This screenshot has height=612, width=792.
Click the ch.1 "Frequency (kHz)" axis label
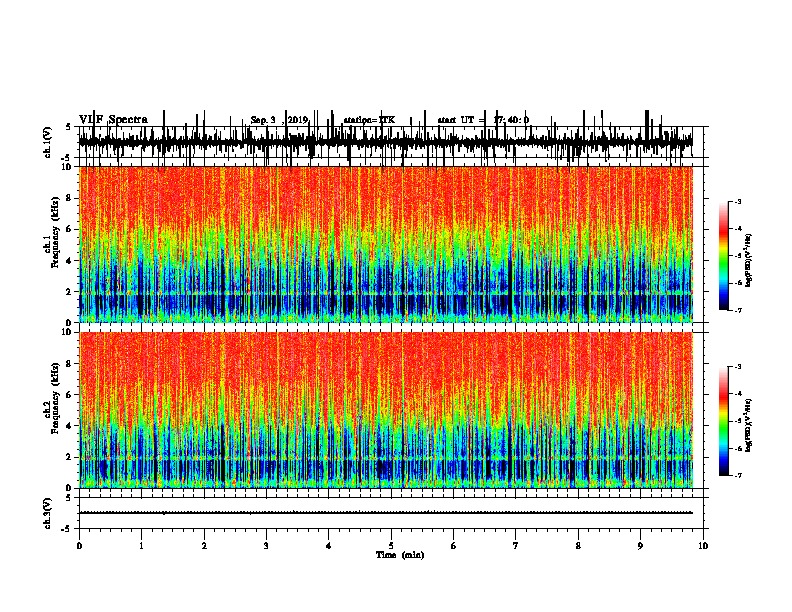(55, 232)
